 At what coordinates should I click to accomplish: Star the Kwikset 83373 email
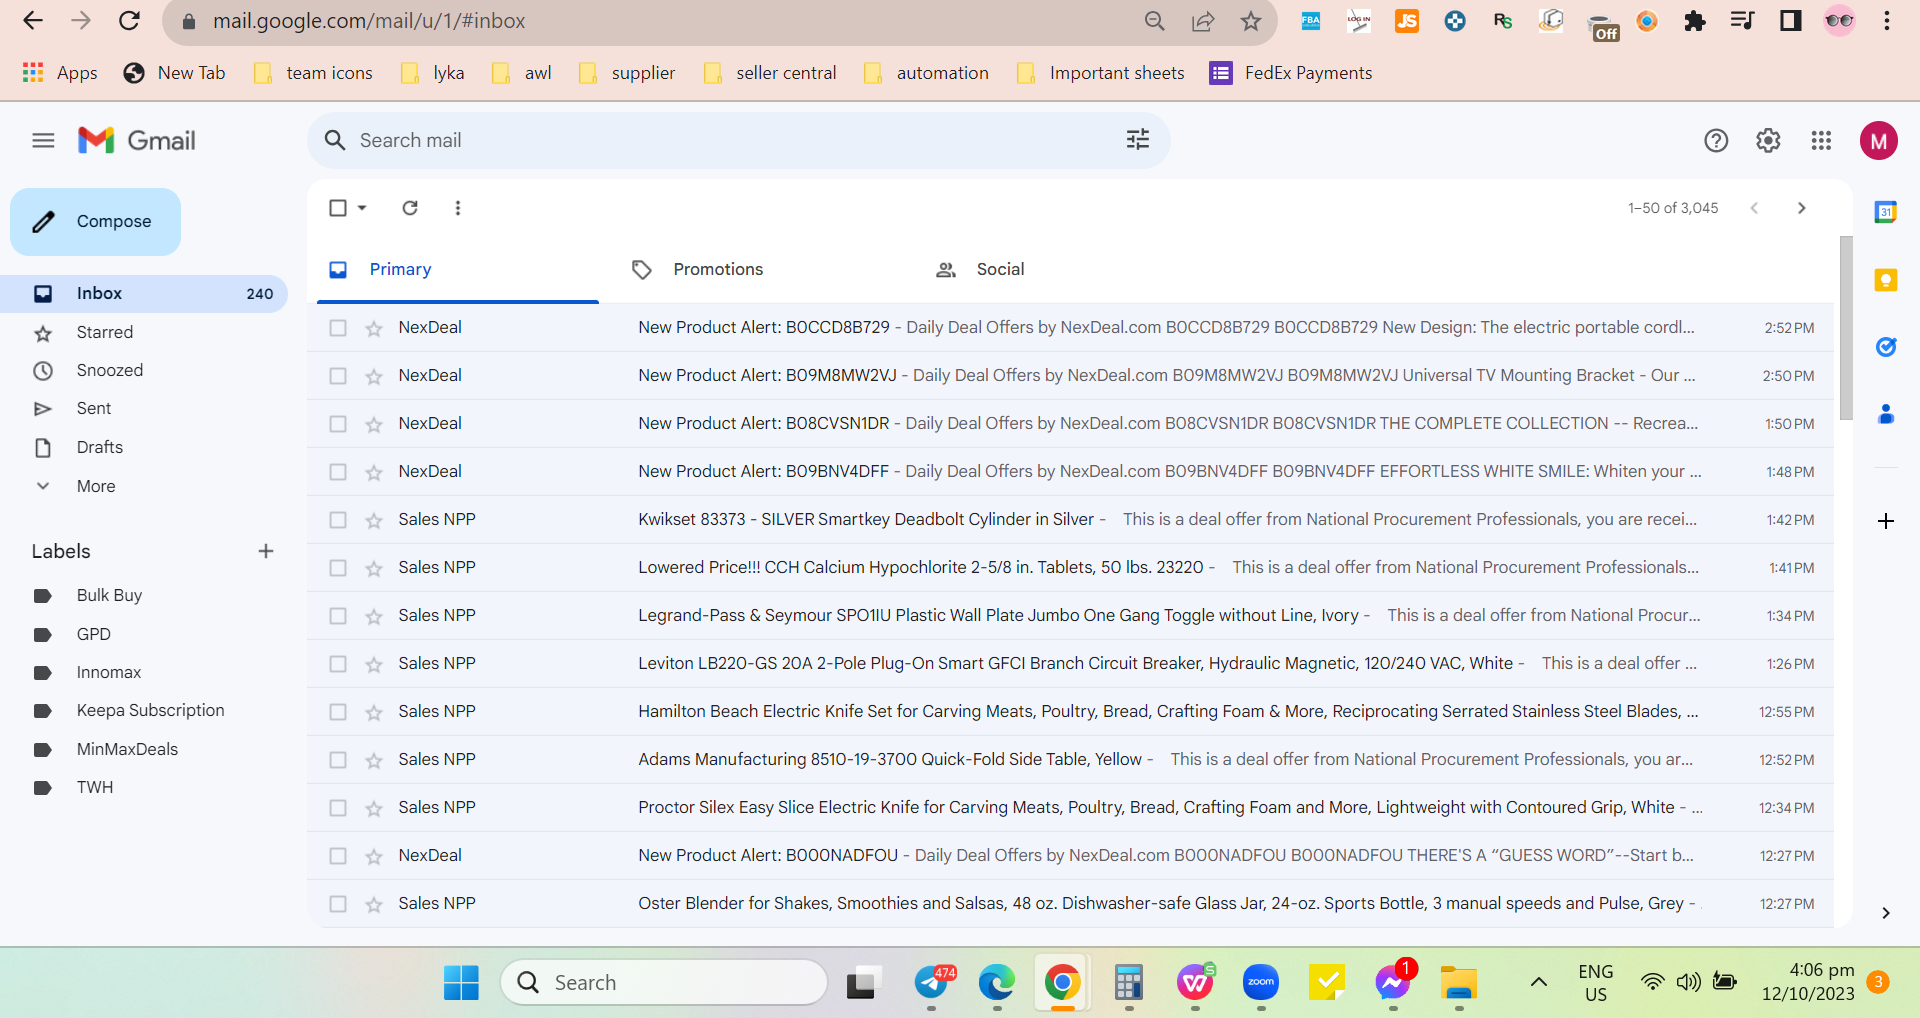374,520
